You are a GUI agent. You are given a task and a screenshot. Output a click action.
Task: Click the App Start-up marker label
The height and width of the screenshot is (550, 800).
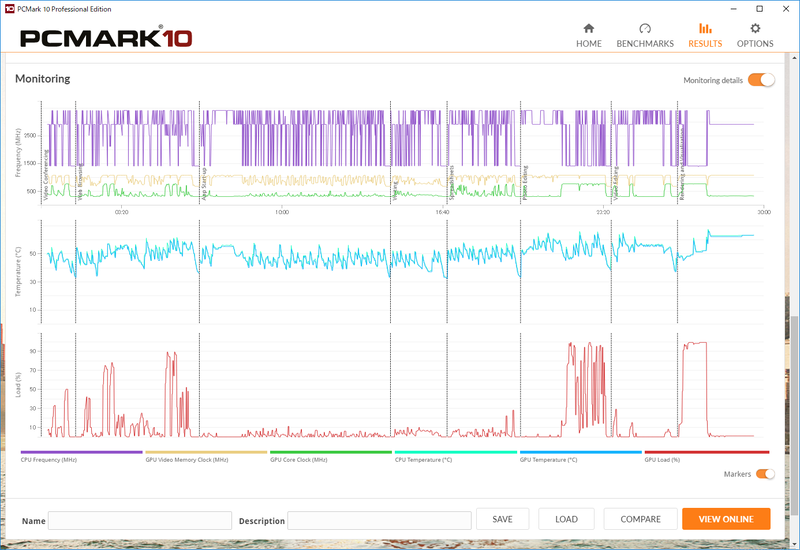[204, 184]
